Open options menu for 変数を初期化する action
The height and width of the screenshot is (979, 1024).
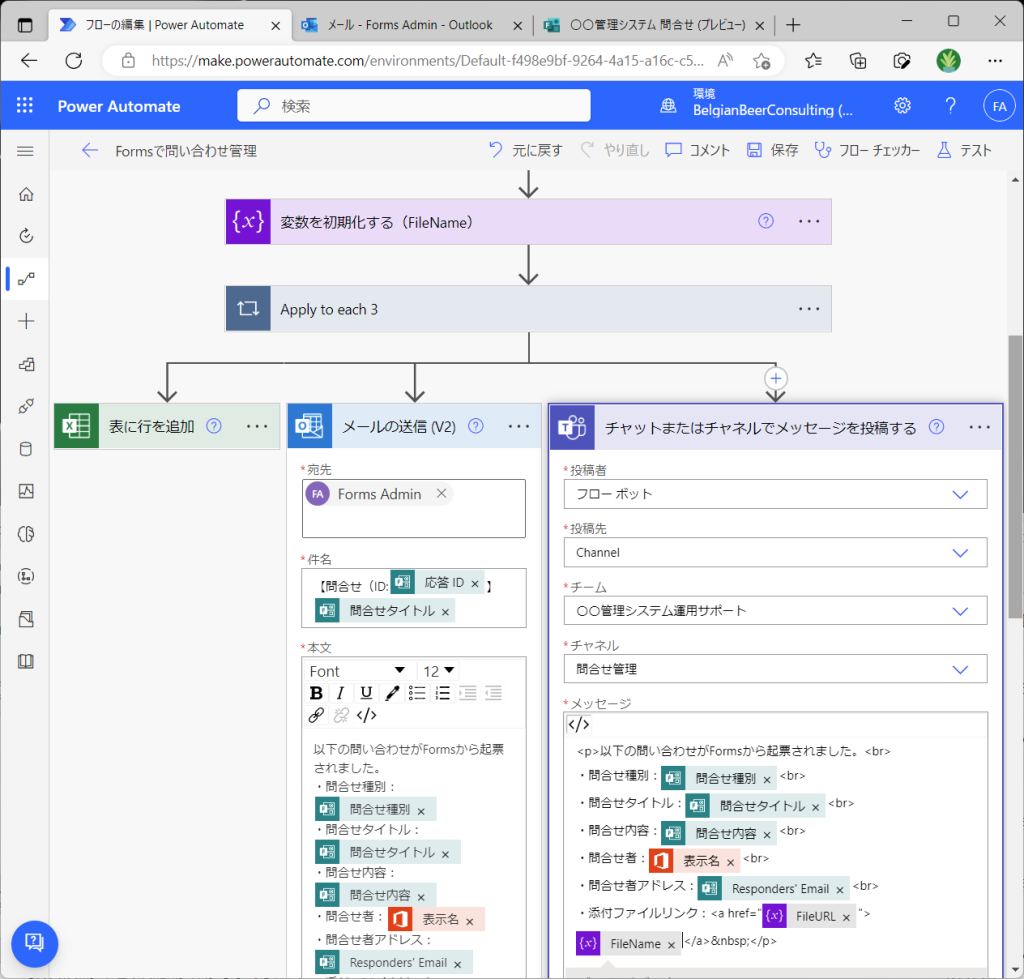click(808, 221)
